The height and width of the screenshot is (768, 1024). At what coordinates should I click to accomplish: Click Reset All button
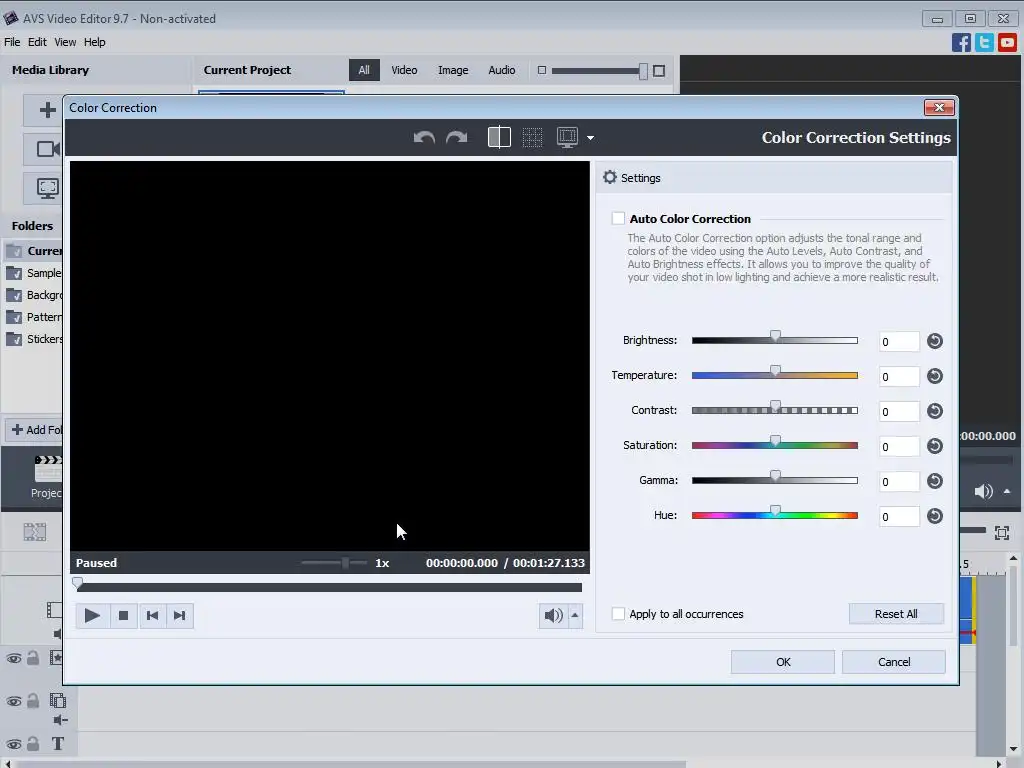(x=896, y=614)
